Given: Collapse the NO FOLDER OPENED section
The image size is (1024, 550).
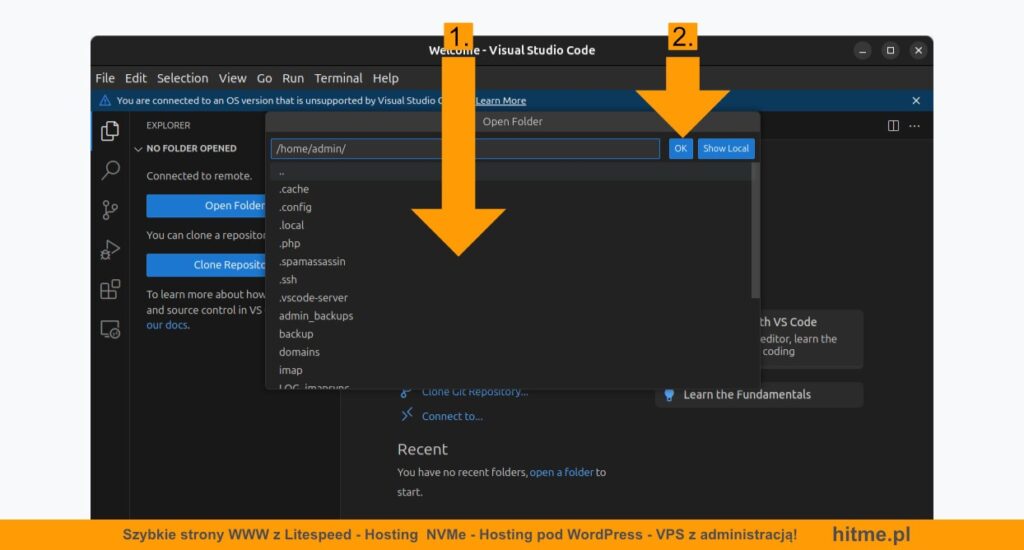Looking at the screenshot, I should (x=138, y=149).
